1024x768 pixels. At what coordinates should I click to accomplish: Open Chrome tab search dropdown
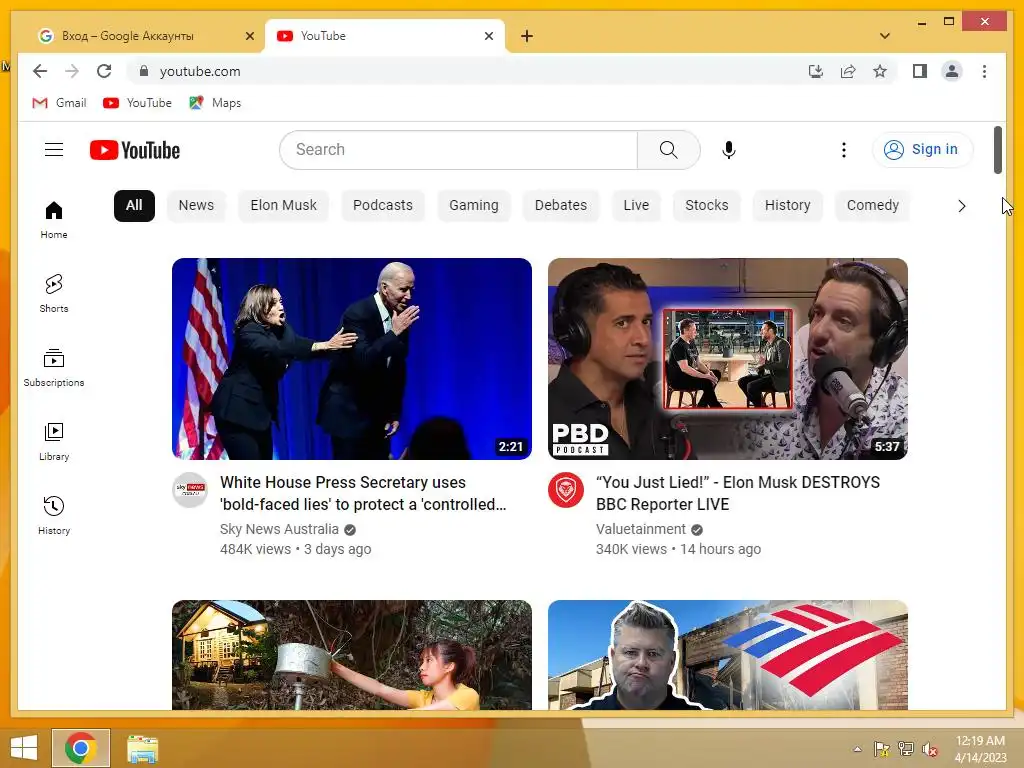click(885, 36)
